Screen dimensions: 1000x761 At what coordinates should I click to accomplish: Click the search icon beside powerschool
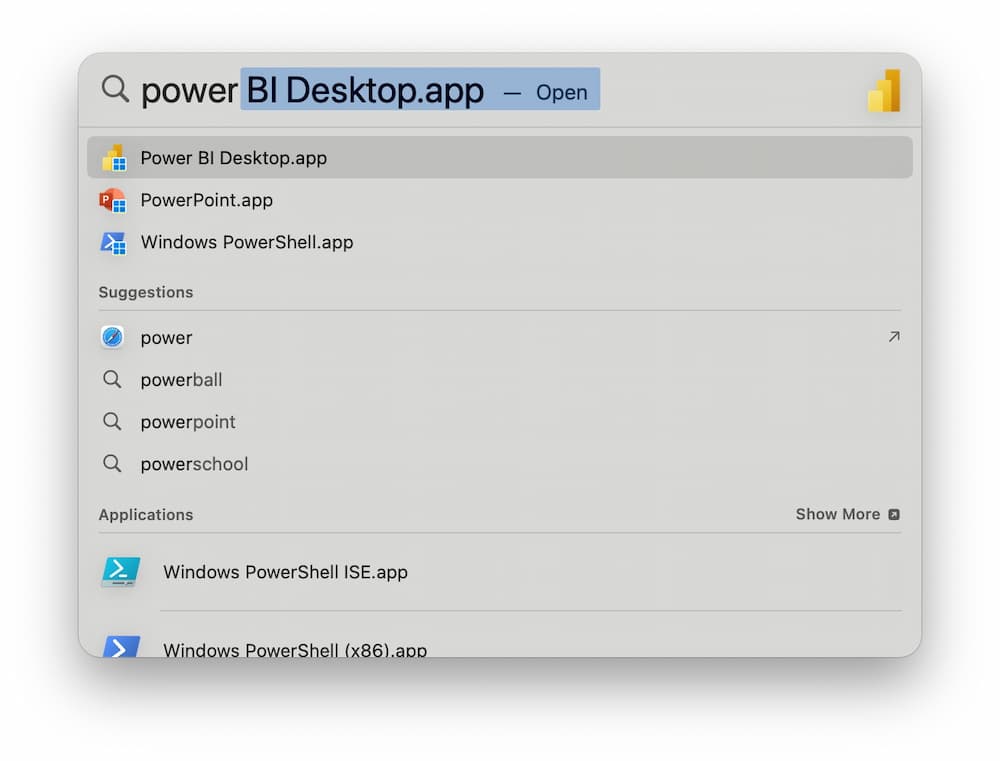112,463
